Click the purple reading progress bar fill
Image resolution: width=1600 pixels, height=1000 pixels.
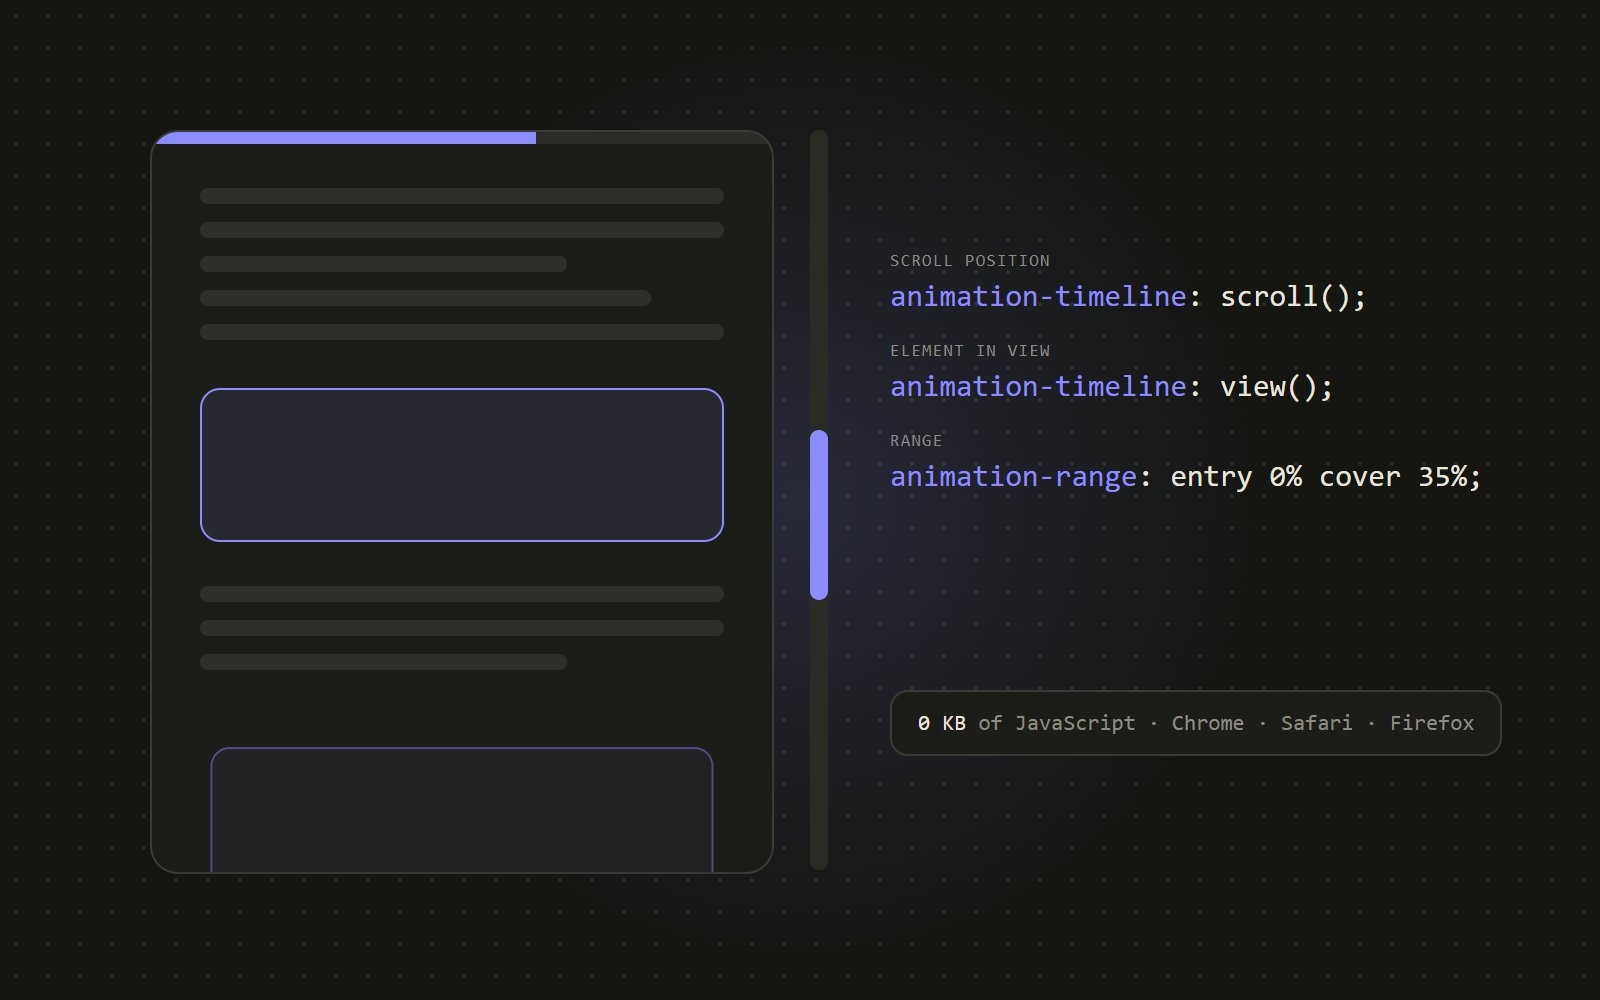(x=346, y=138)
